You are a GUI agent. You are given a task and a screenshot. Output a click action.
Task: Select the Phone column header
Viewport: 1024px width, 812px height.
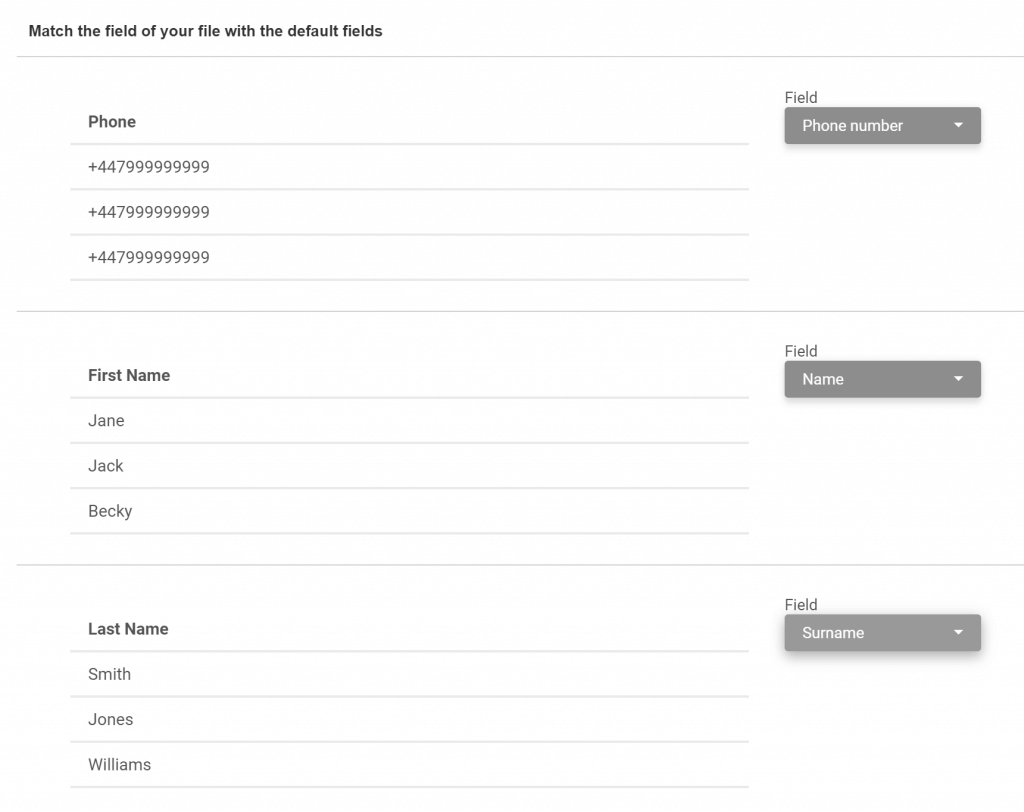coord(112,122)
